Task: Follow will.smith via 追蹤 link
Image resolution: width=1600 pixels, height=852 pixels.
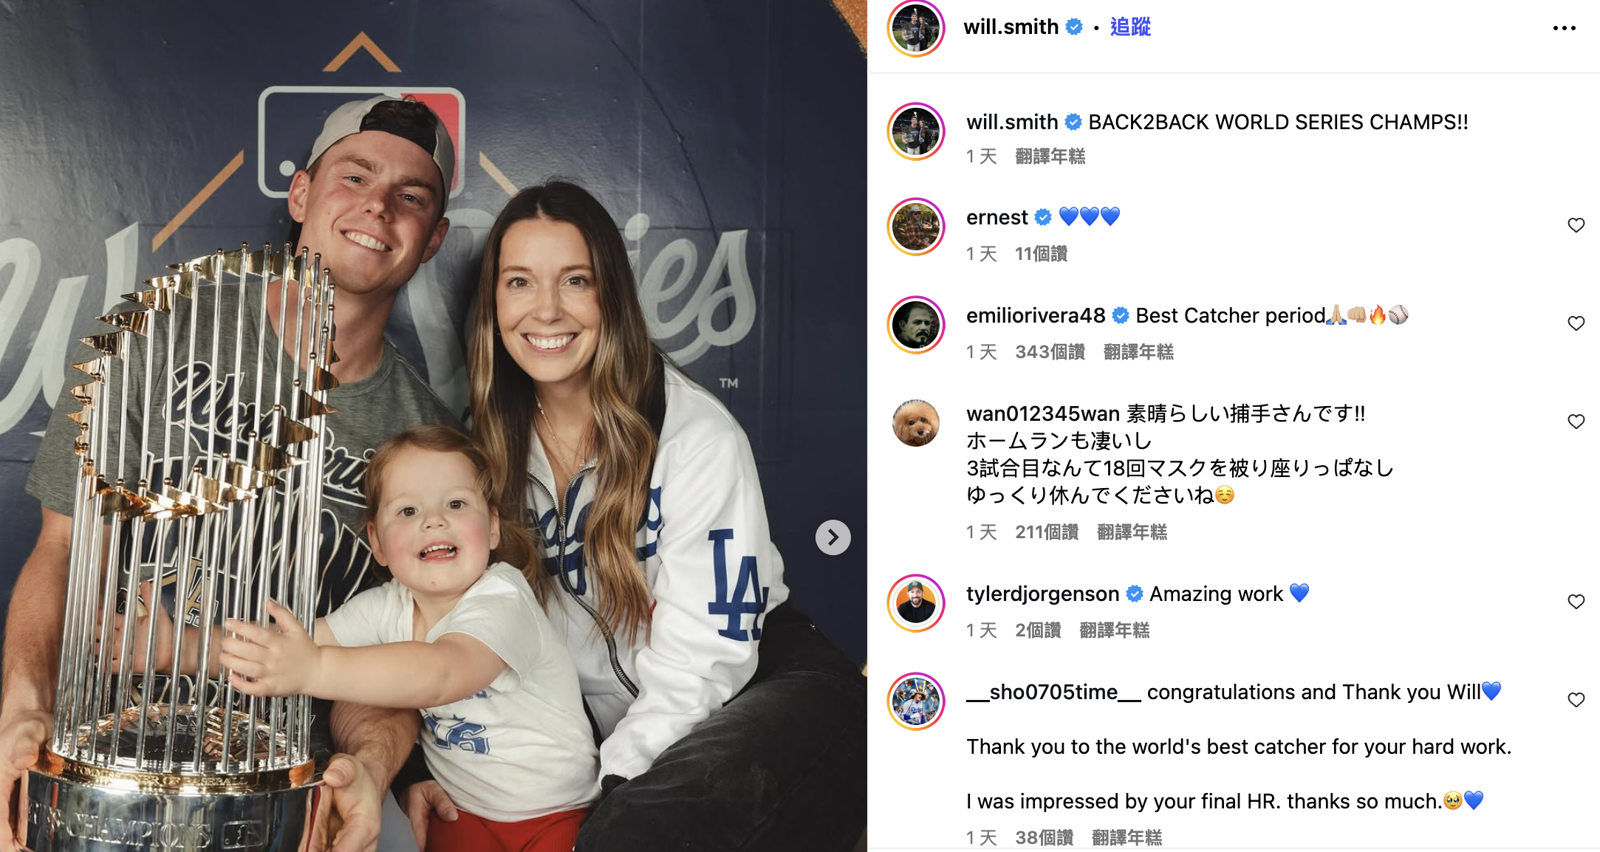Action: 1130,27
